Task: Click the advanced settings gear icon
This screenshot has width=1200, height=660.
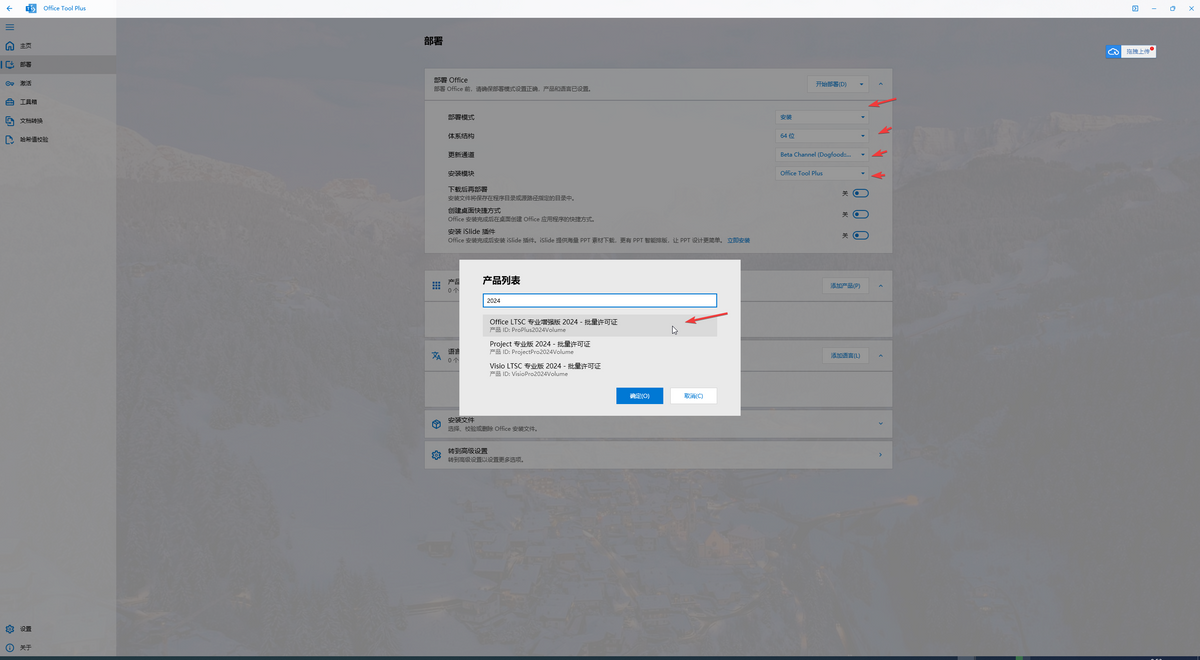Action: (436, 455)
